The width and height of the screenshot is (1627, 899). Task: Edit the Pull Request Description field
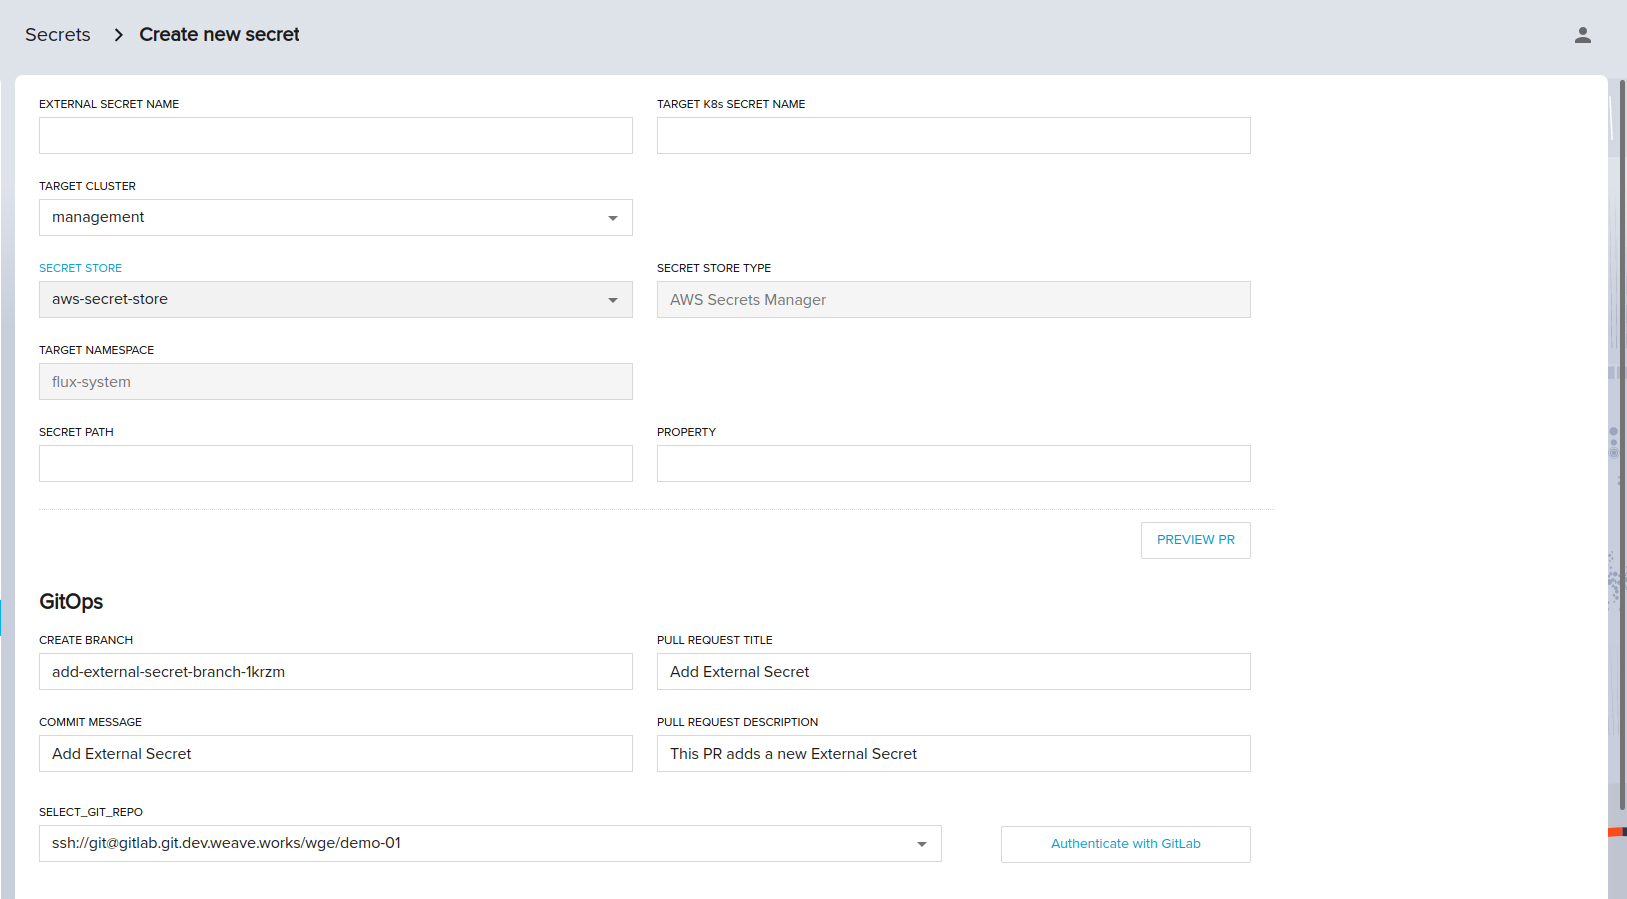click(953, 754)
